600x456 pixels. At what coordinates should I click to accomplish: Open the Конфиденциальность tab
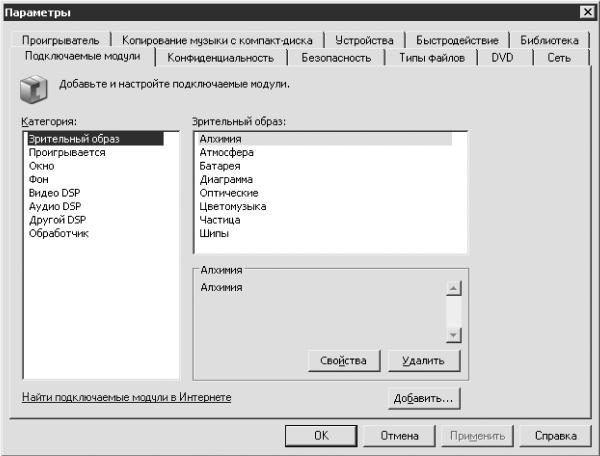[x=220, y=58]
